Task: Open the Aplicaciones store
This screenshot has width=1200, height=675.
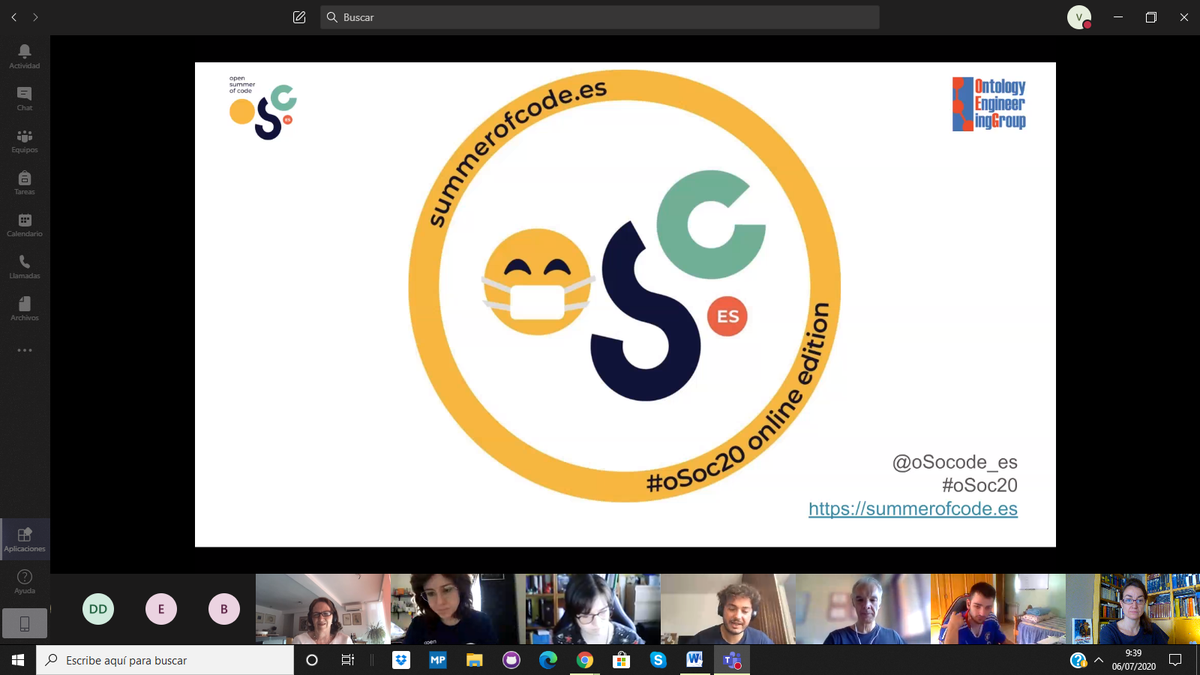Action: point(25,539)
